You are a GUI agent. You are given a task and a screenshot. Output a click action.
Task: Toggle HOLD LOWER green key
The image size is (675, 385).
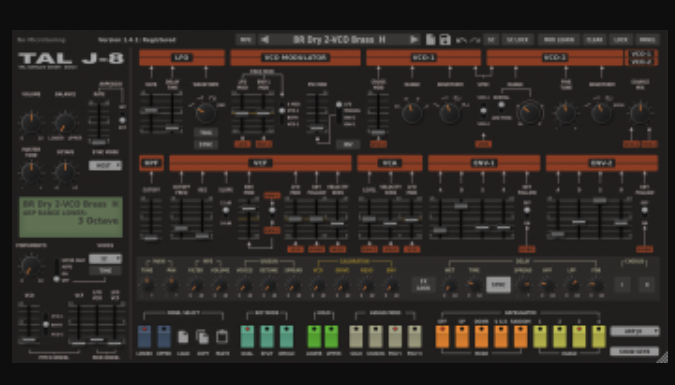[314, 336]
